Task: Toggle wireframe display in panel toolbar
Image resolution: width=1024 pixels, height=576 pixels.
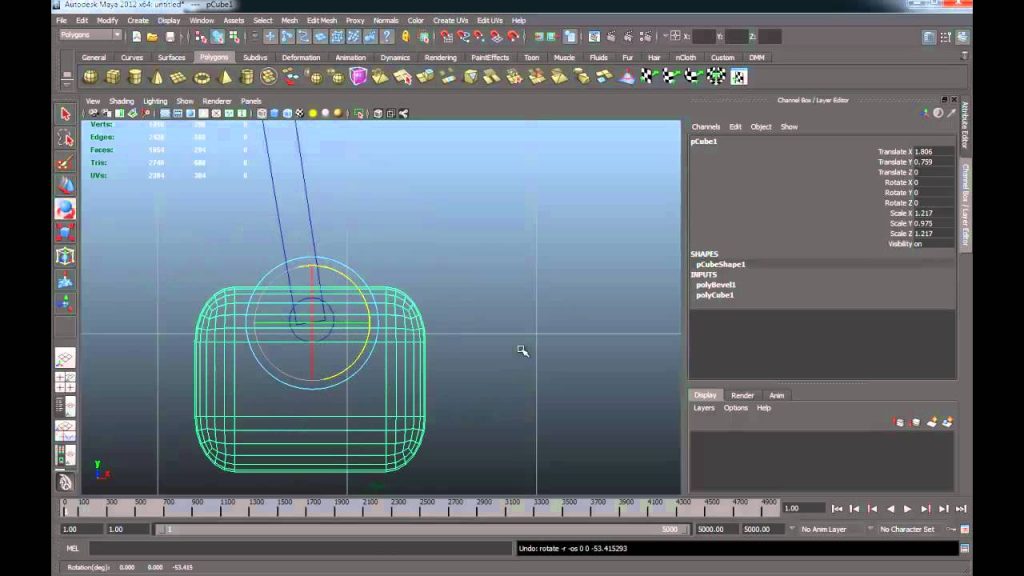Action: 262,114
